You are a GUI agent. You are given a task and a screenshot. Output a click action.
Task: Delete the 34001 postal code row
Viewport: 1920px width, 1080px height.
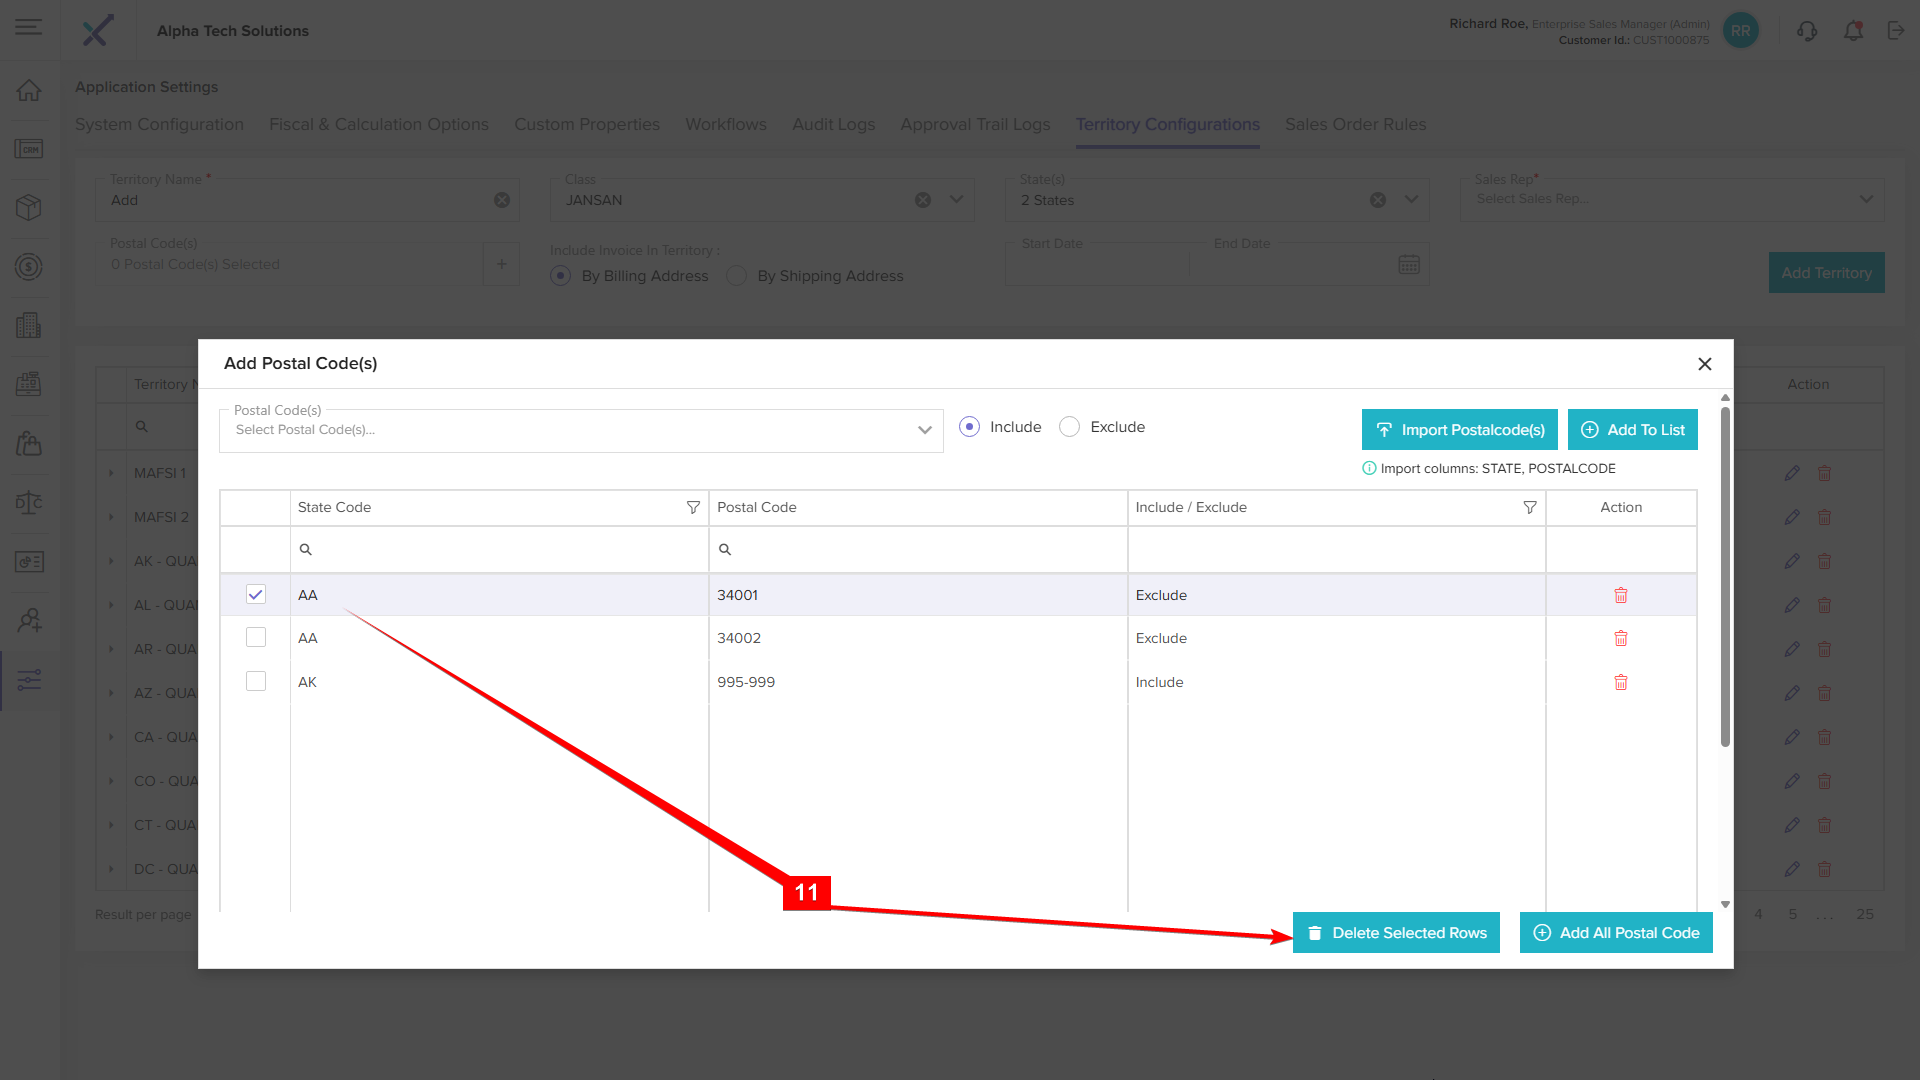pos(1620,595)
